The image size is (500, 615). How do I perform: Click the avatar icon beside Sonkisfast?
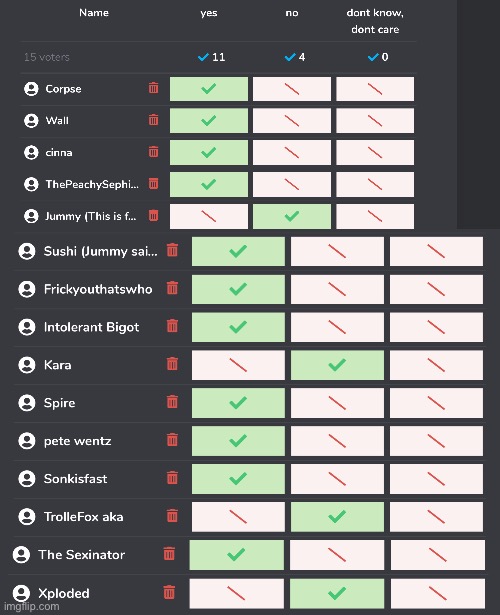point(27,479)
